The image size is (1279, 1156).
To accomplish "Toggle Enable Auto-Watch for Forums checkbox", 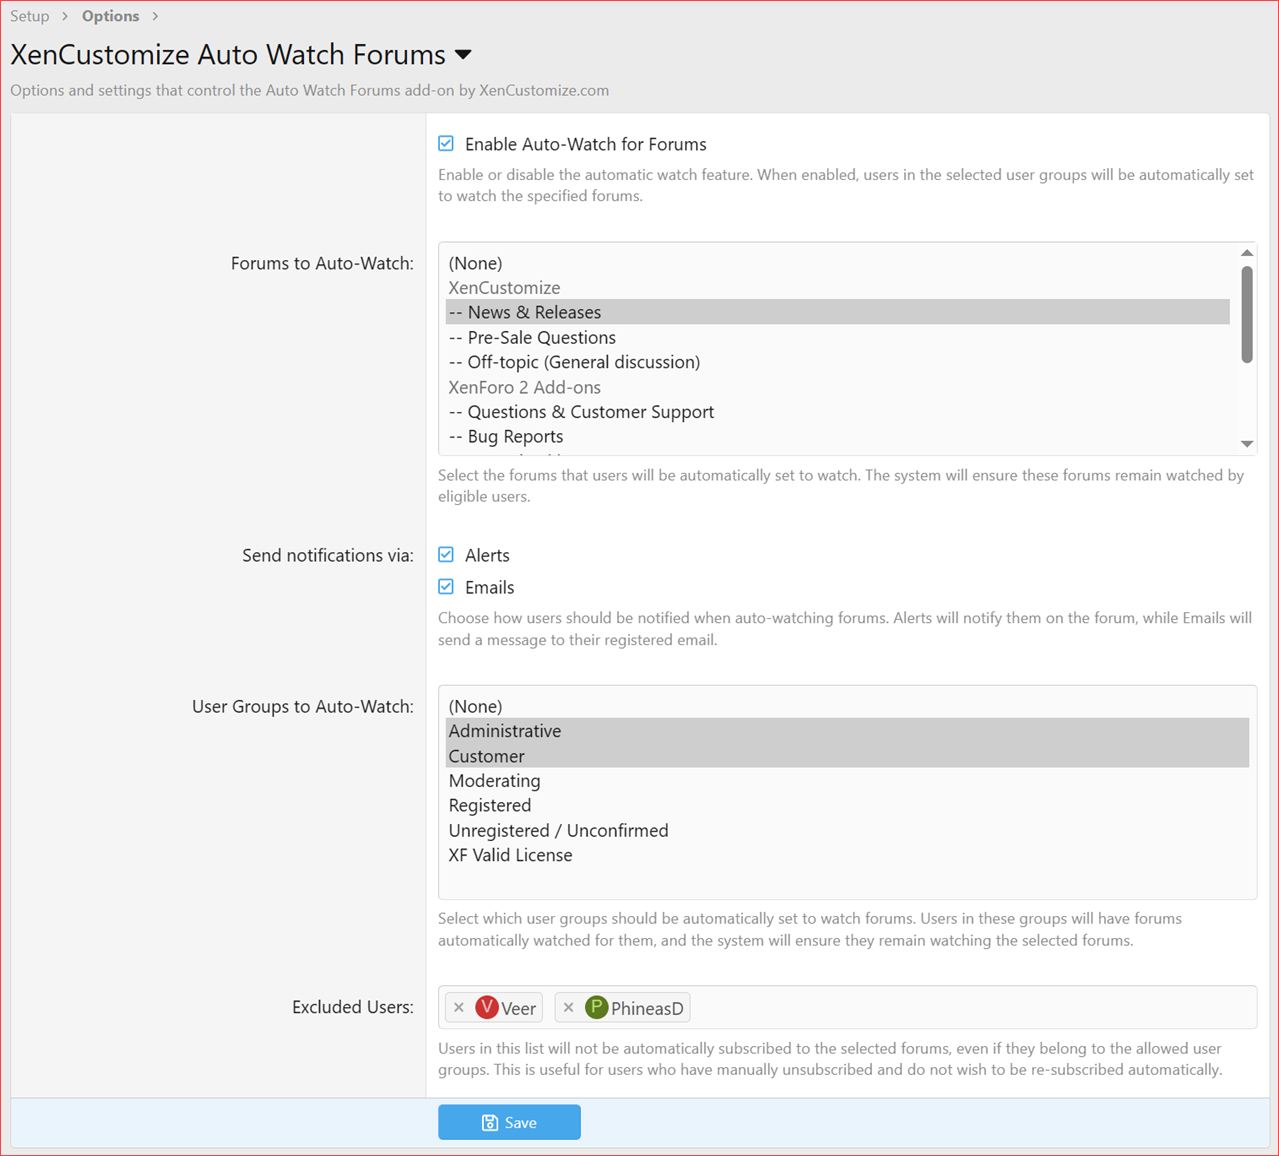I will click(x=446, y=144).
